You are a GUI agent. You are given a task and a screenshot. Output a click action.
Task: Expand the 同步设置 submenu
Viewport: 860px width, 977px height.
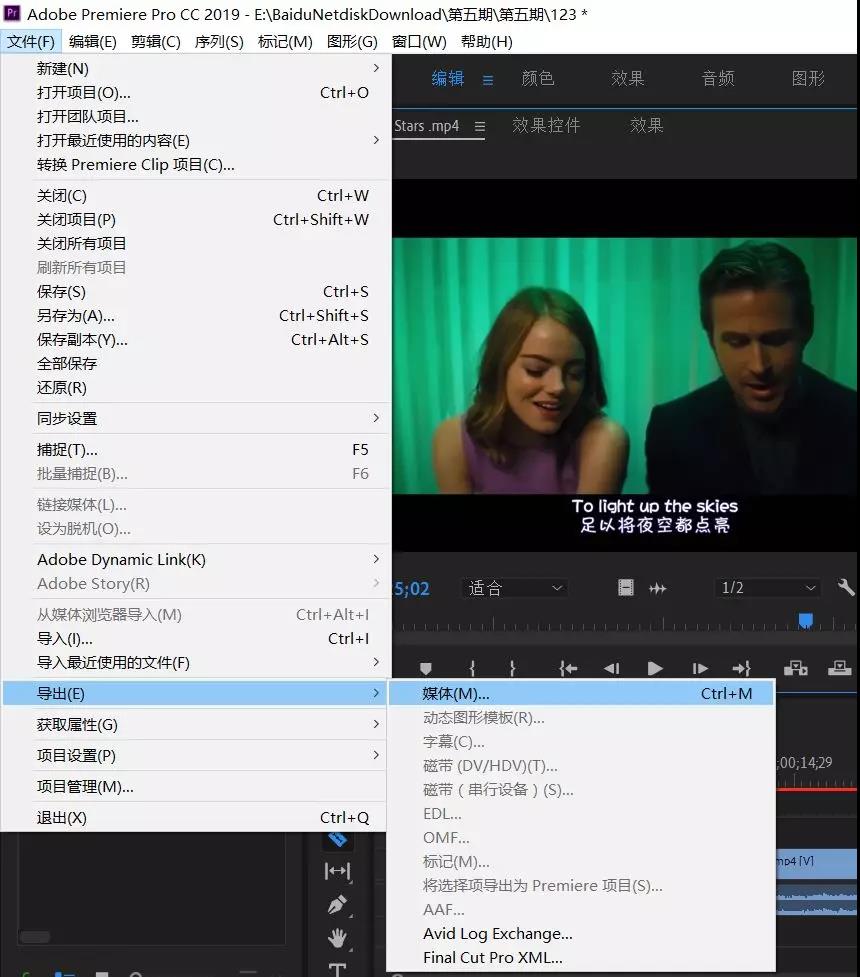point(196,419)
